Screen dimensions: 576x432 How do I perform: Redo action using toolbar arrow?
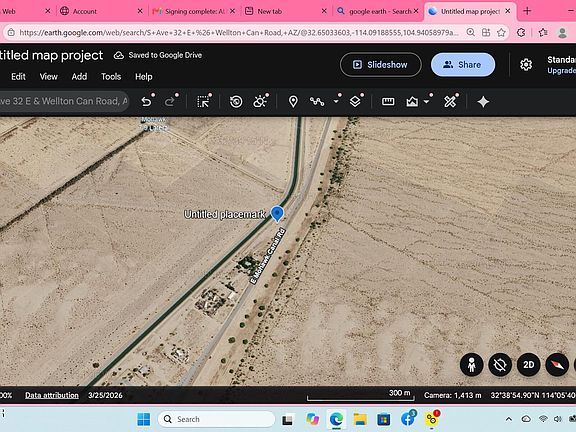point(170,101)
